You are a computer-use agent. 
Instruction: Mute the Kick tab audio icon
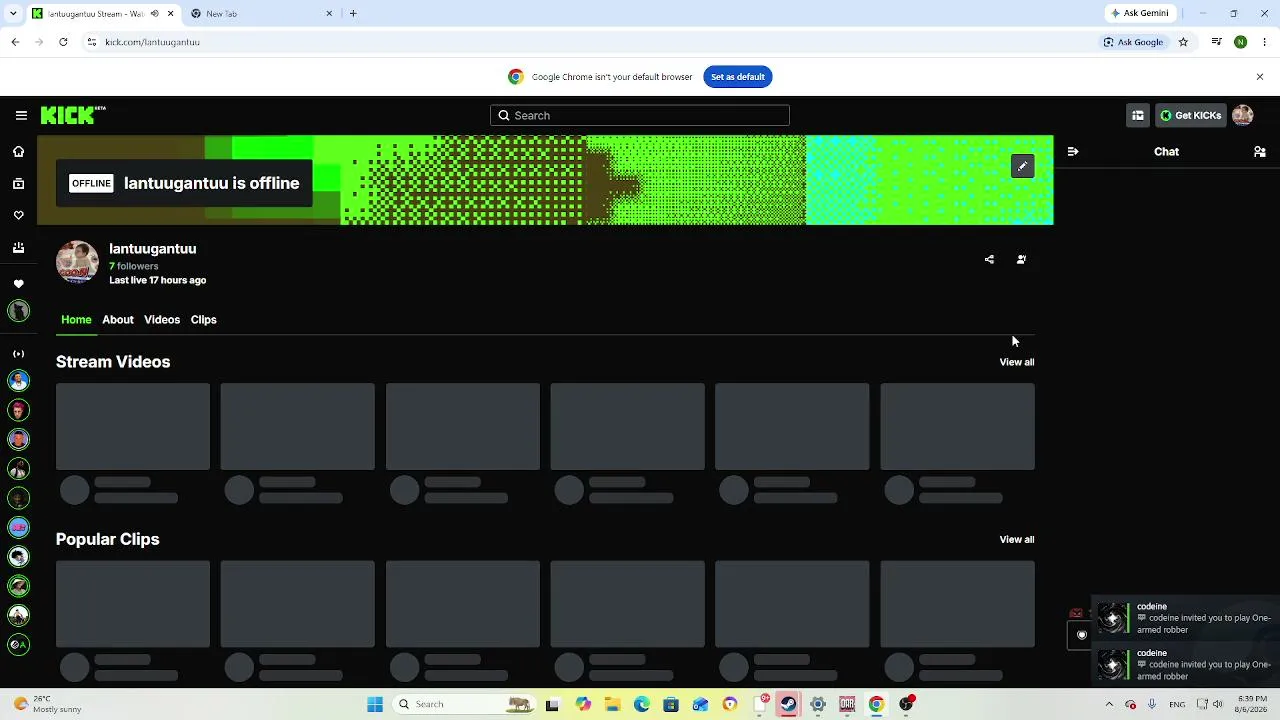(154, 14)
